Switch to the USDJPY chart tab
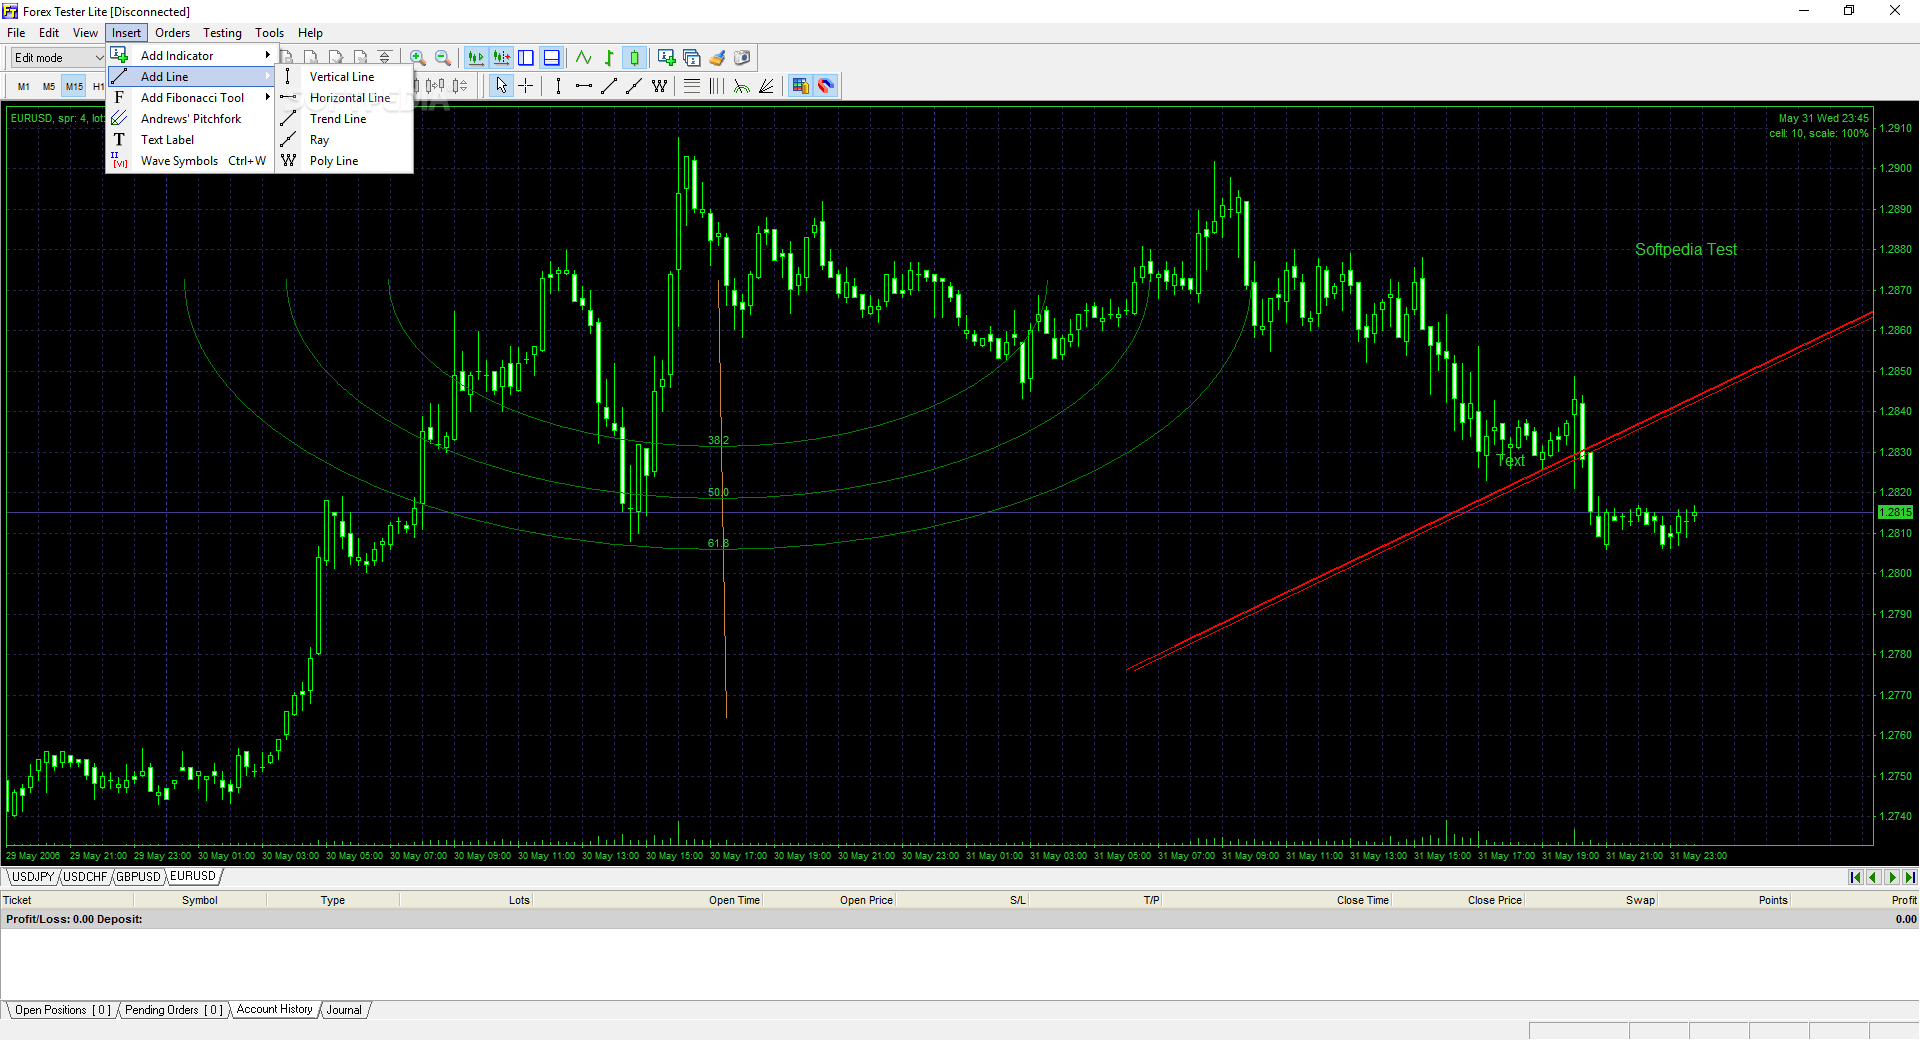Screen dimensions: 1920x1040 point(33,877)
